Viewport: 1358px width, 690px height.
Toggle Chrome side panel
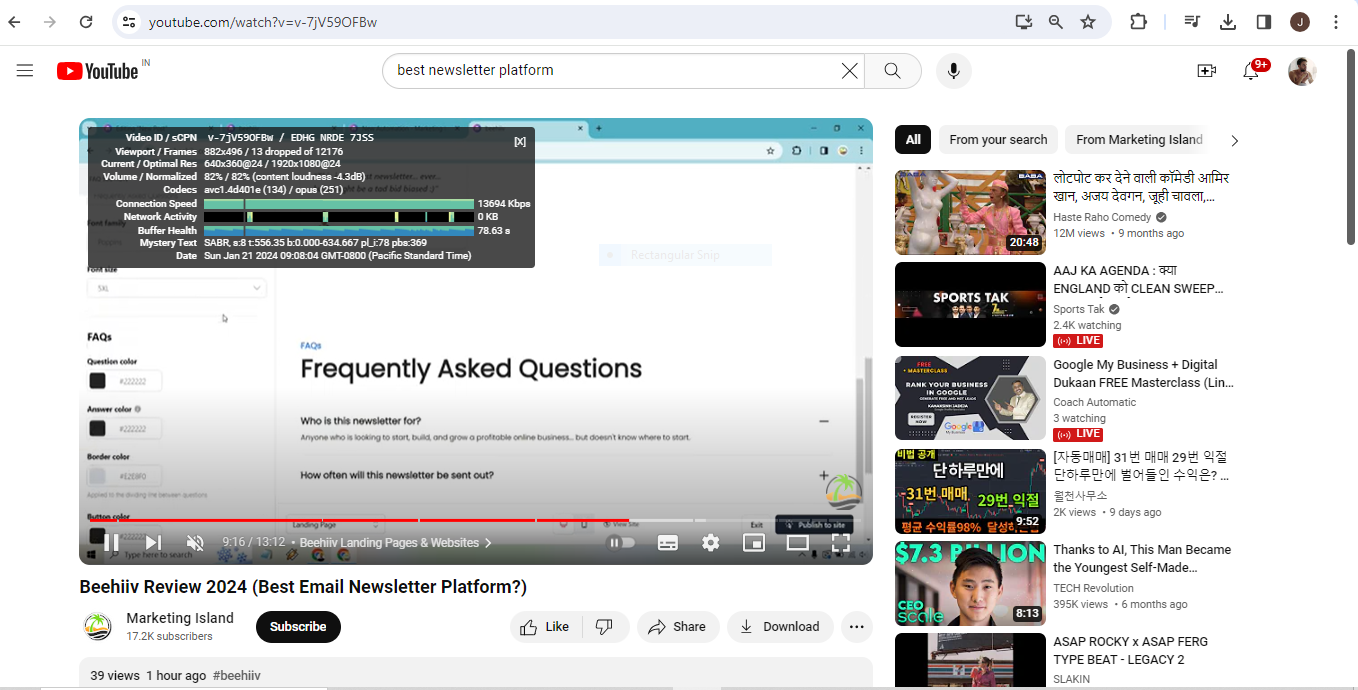[1264, 22]
